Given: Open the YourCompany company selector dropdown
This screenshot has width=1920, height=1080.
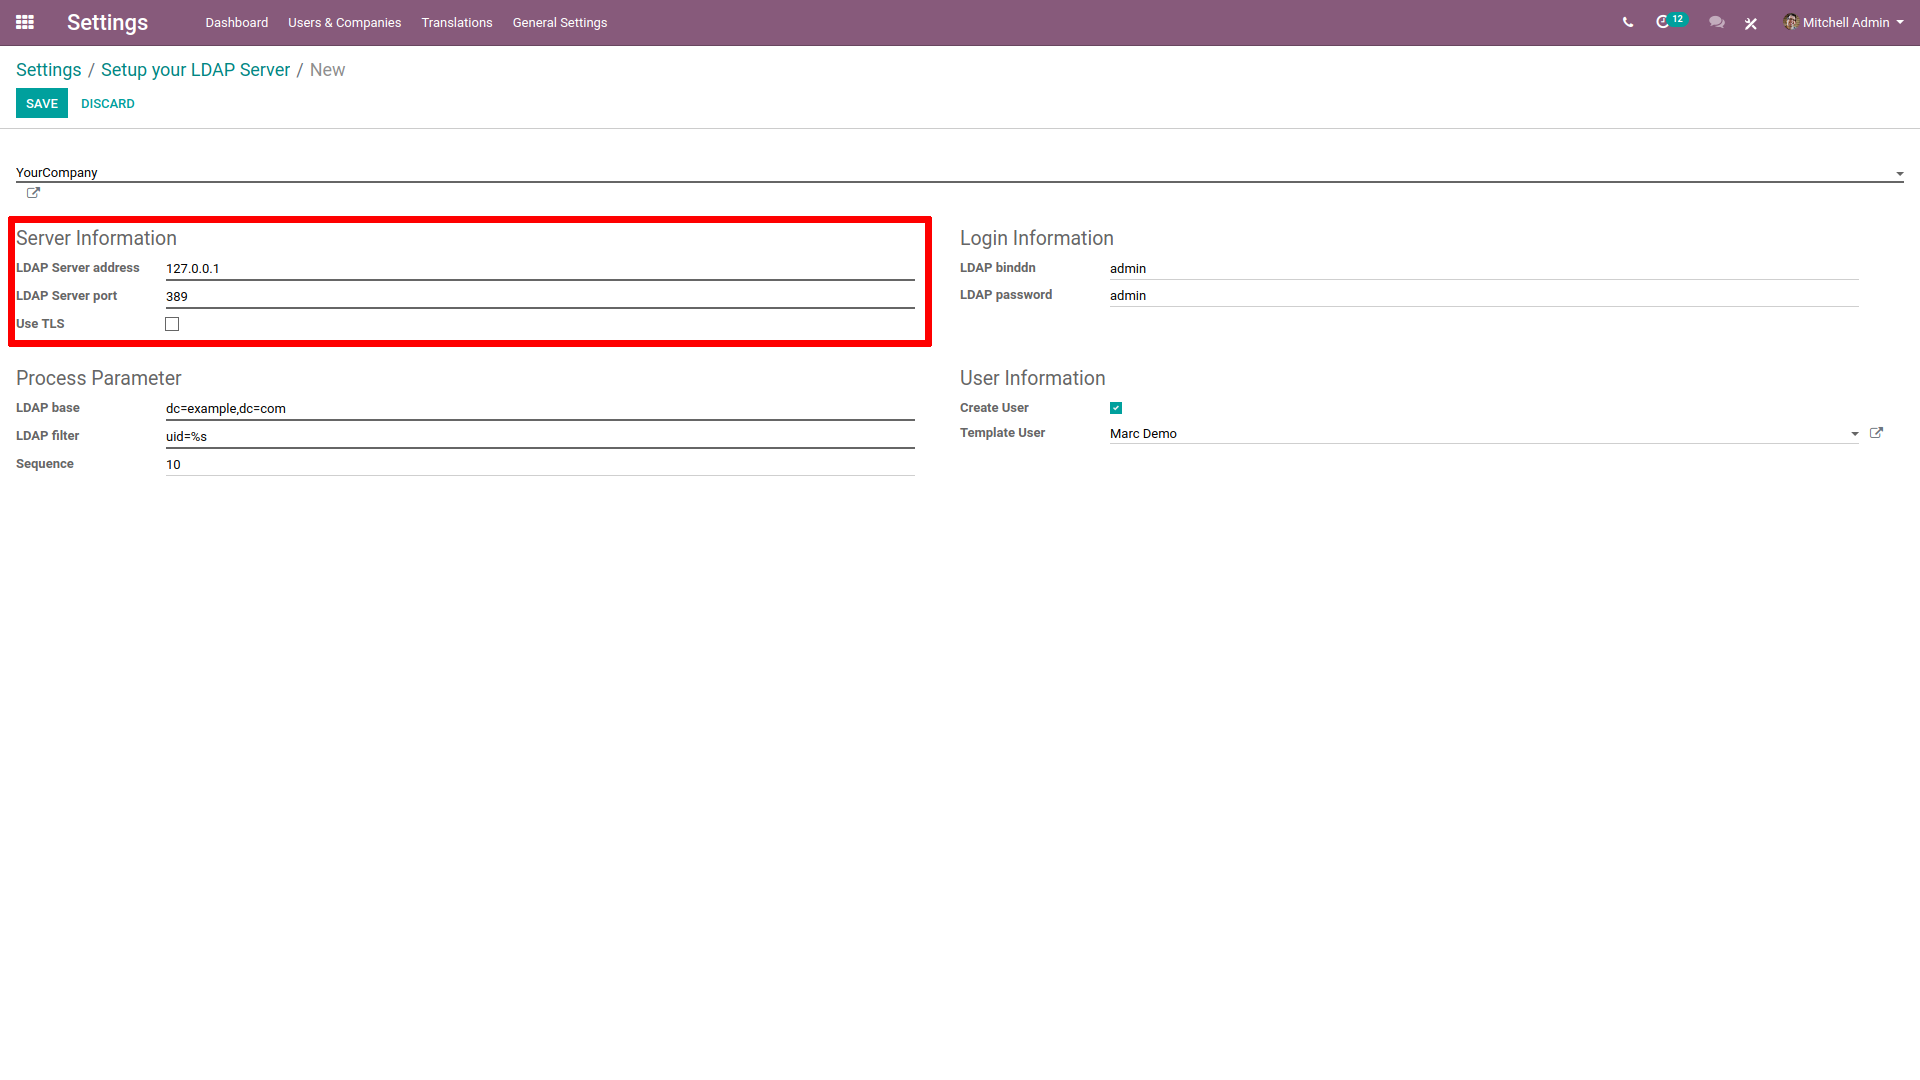Looking at the screenshot, I should tap(1900, 173).
